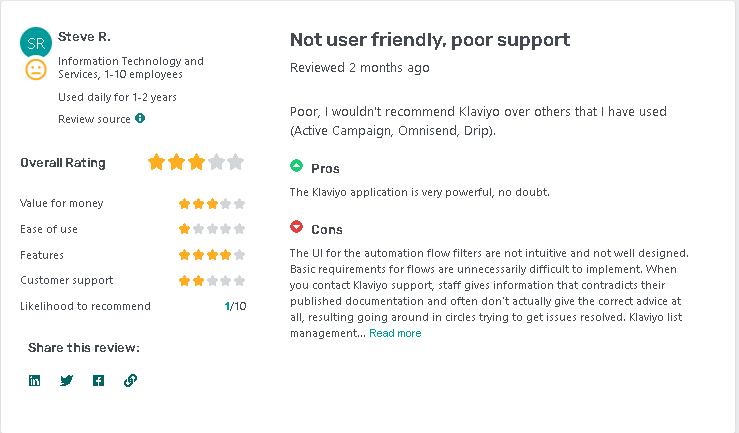The image size is (739, 433).
Task: Click the Customer support star rating
Action: [x=212, y=281]
